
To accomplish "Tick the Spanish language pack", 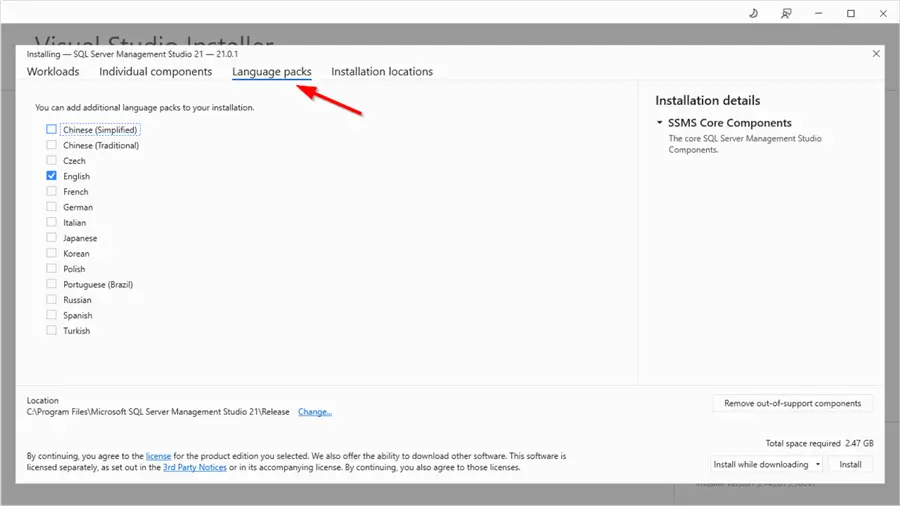I will coord(52,316).
